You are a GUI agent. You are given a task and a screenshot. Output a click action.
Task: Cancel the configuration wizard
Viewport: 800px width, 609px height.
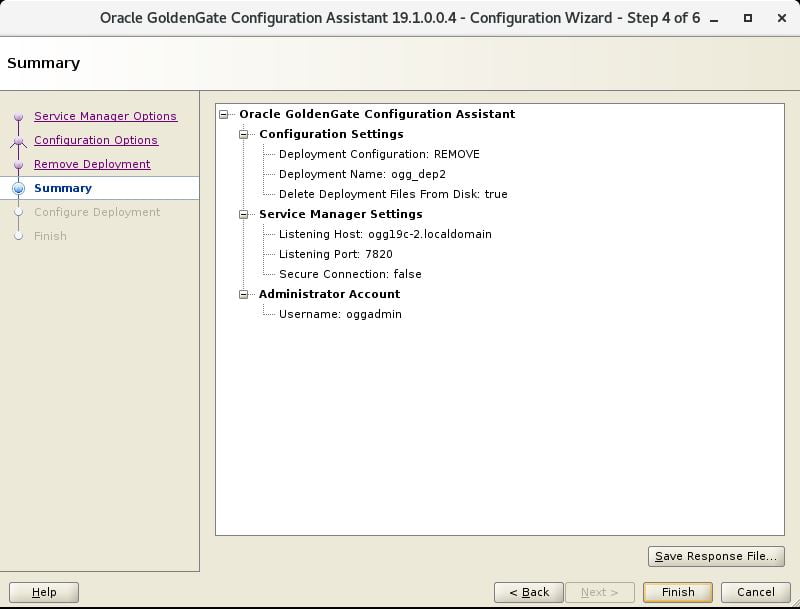click(x=755, y=592)
